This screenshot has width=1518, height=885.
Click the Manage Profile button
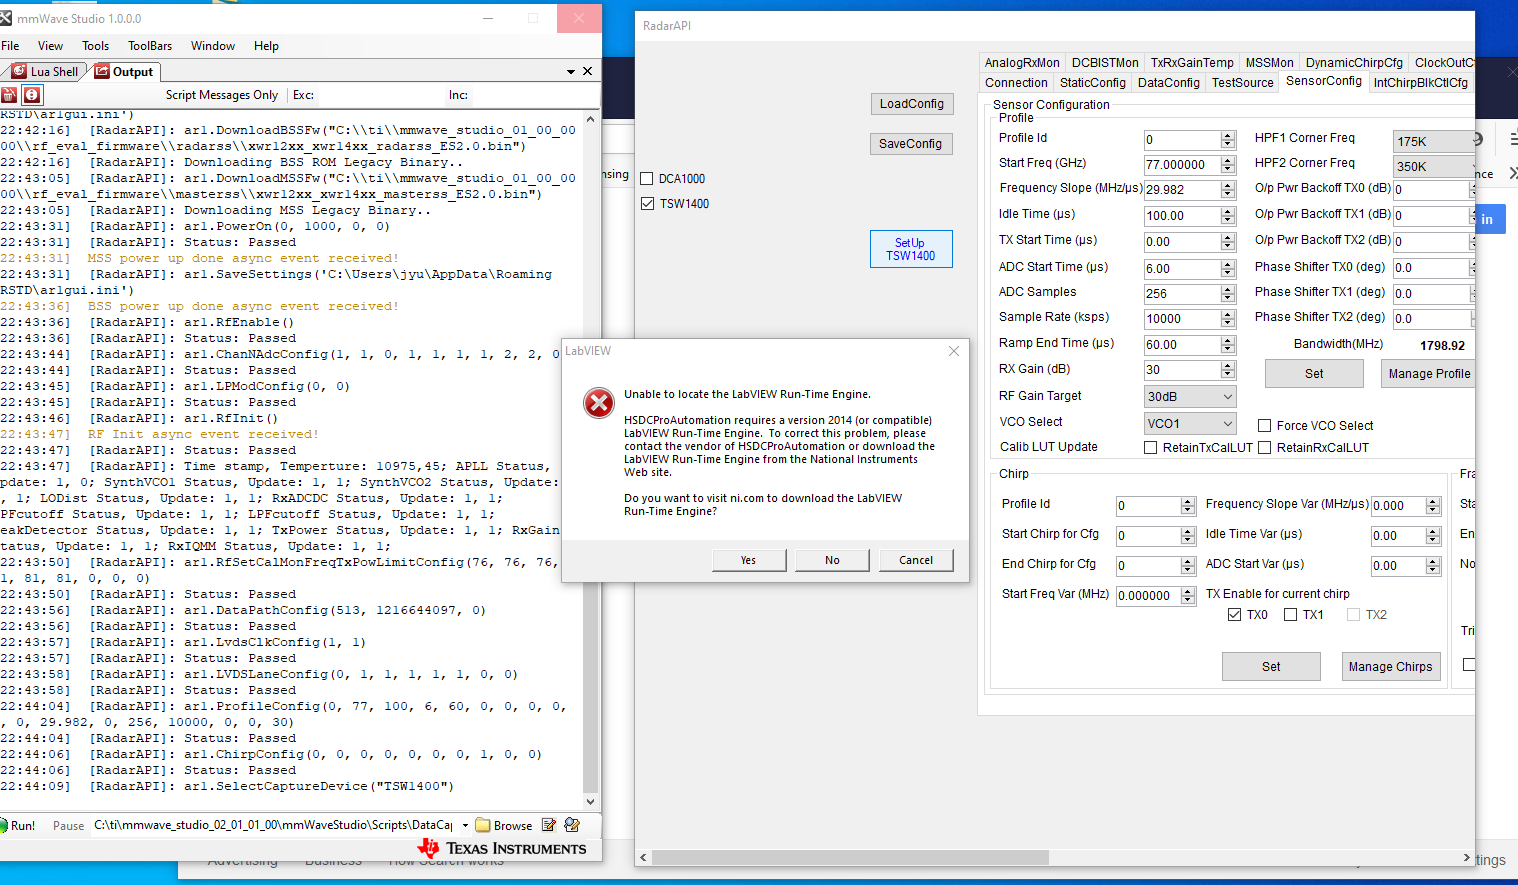tap(1428, 374)
